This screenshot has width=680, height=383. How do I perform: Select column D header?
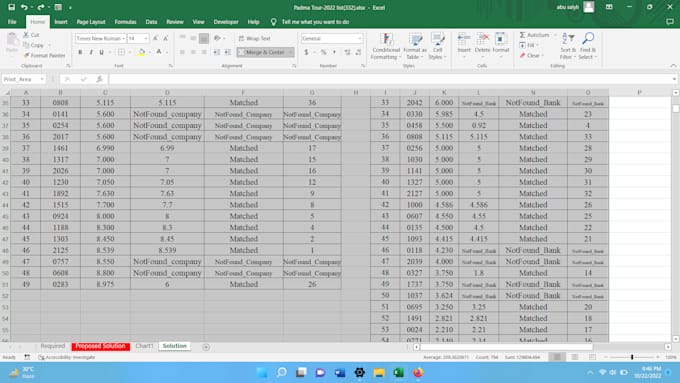pos(167,92)
